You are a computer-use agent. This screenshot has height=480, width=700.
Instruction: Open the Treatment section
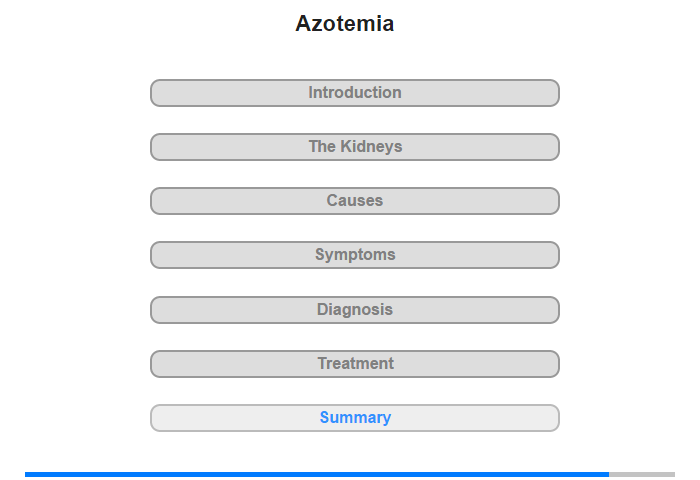pos(355,364)
